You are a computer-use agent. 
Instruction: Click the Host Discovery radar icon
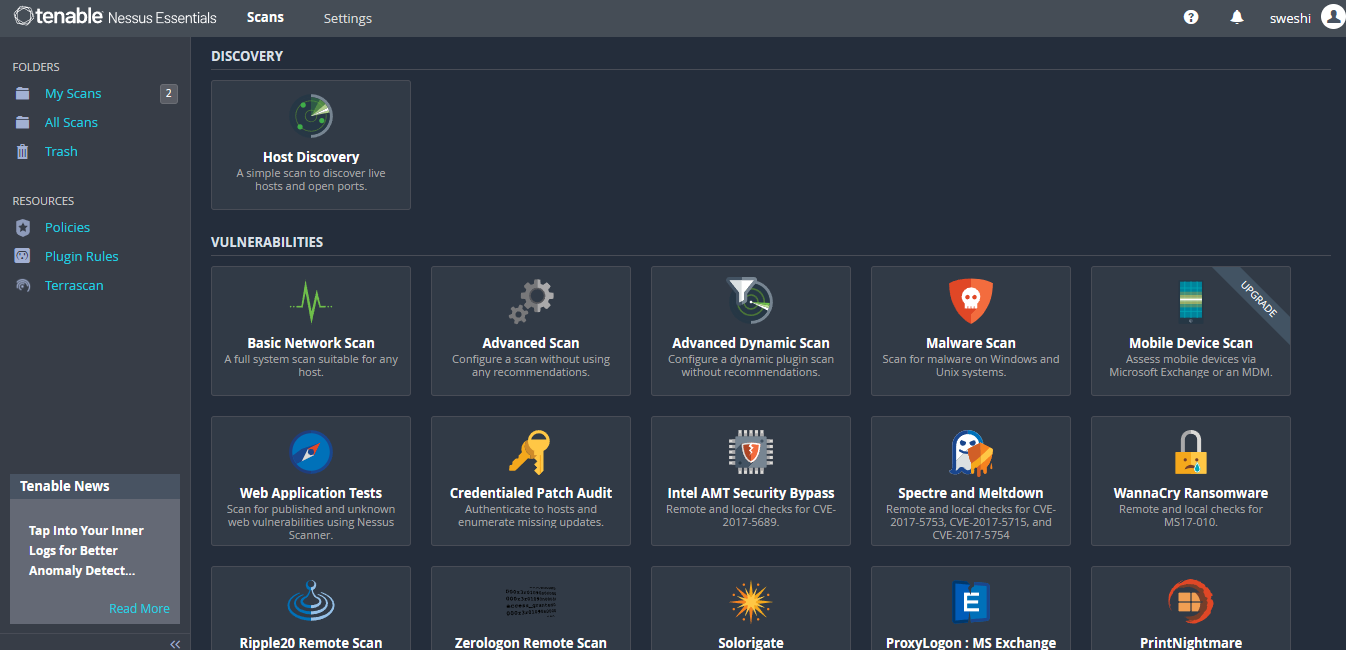[310, 117]
